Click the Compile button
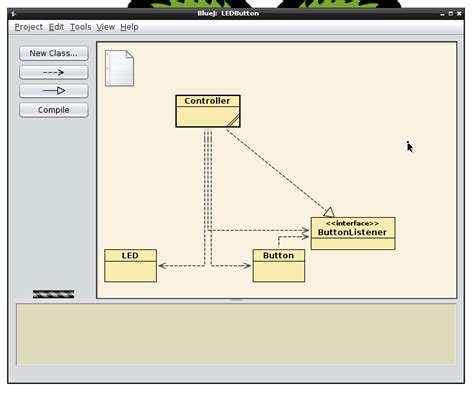This screenshot has height=393, width=474. pos(54,110)
